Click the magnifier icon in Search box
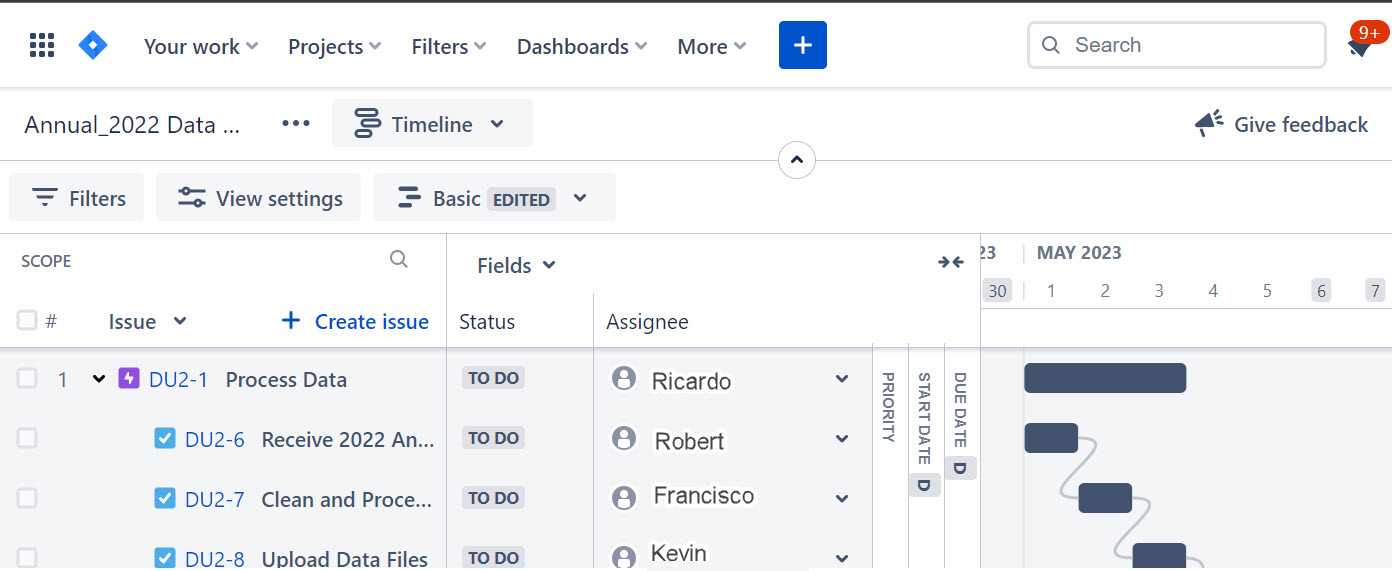The width and height of the screenshot is (1392, 571). (x=1050, y=45)
